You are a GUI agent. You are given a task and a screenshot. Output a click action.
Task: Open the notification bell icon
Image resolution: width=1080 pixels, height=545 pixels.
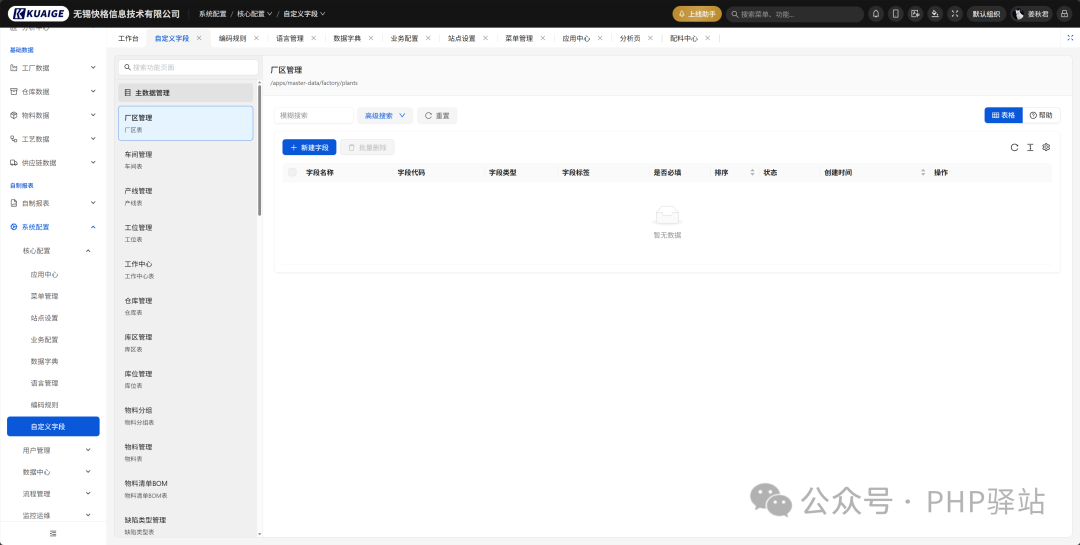click(x=875, y=14)
